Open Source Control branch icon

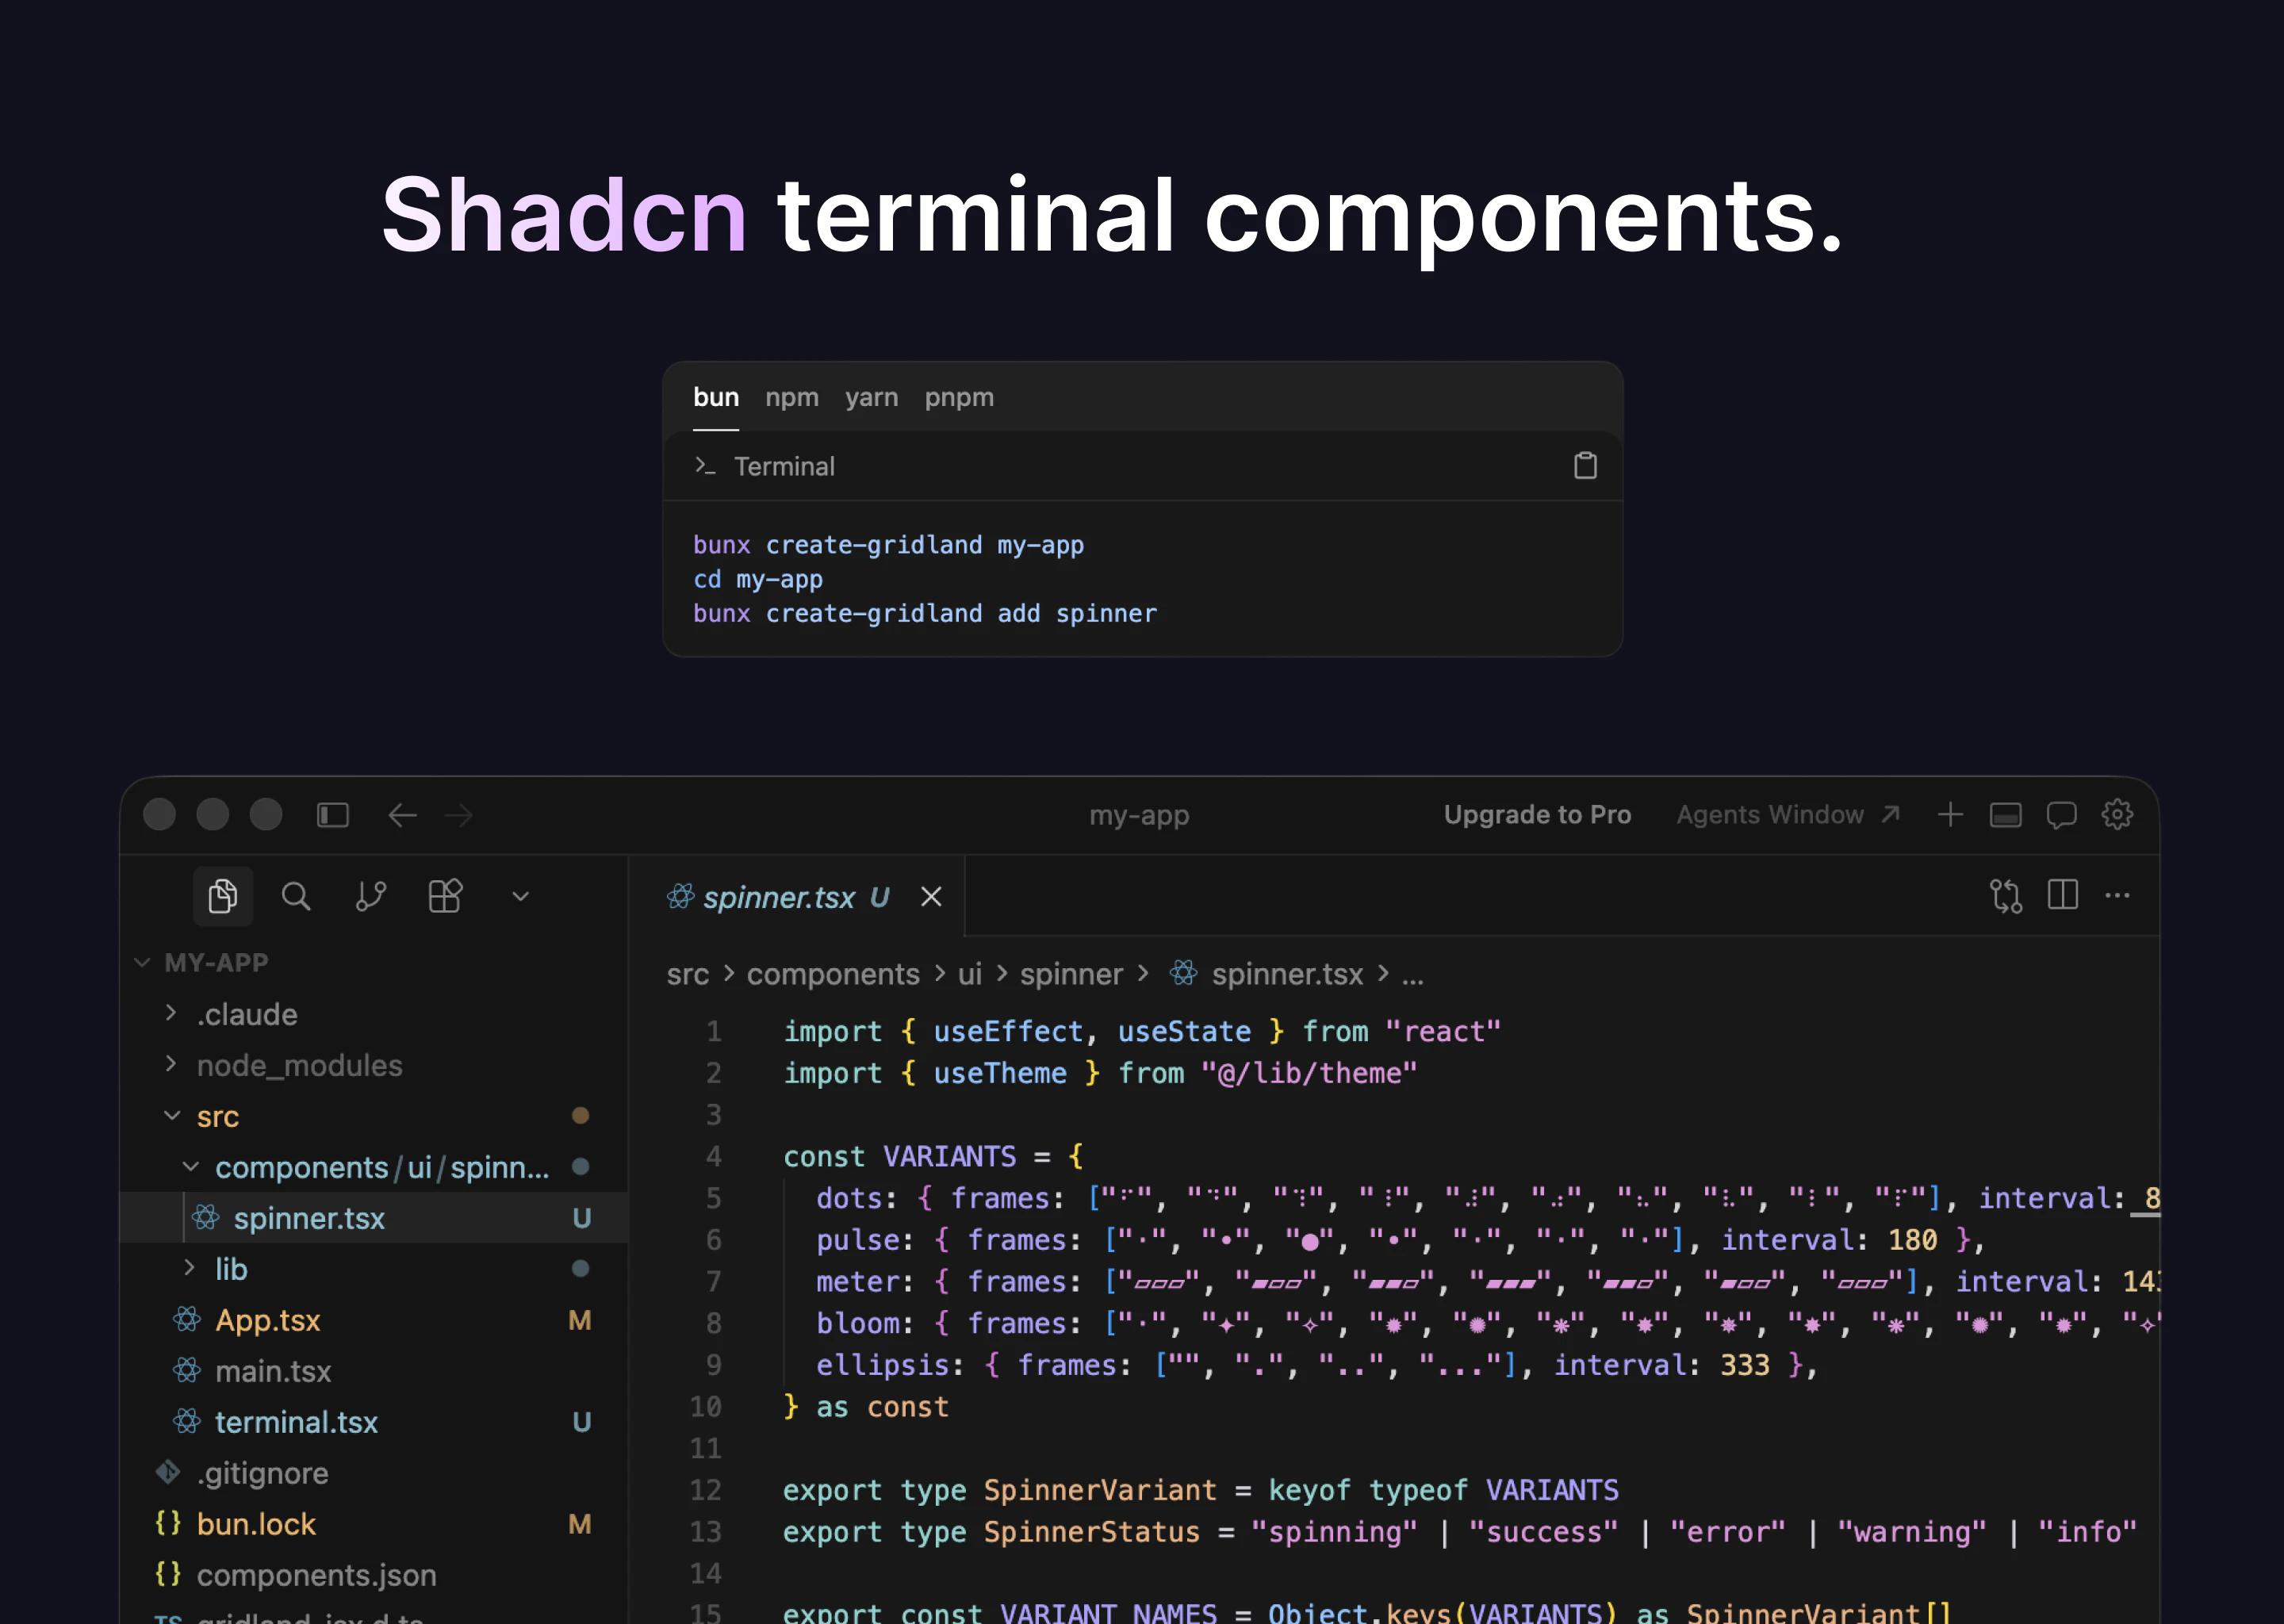point(371,896)
